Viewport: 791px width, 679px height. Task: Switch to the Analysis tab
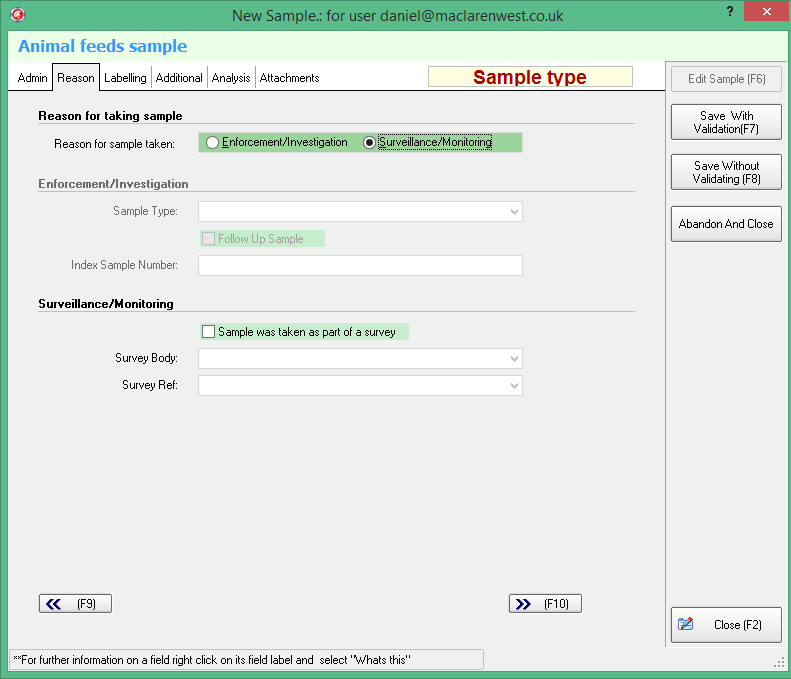coord(231,78)
